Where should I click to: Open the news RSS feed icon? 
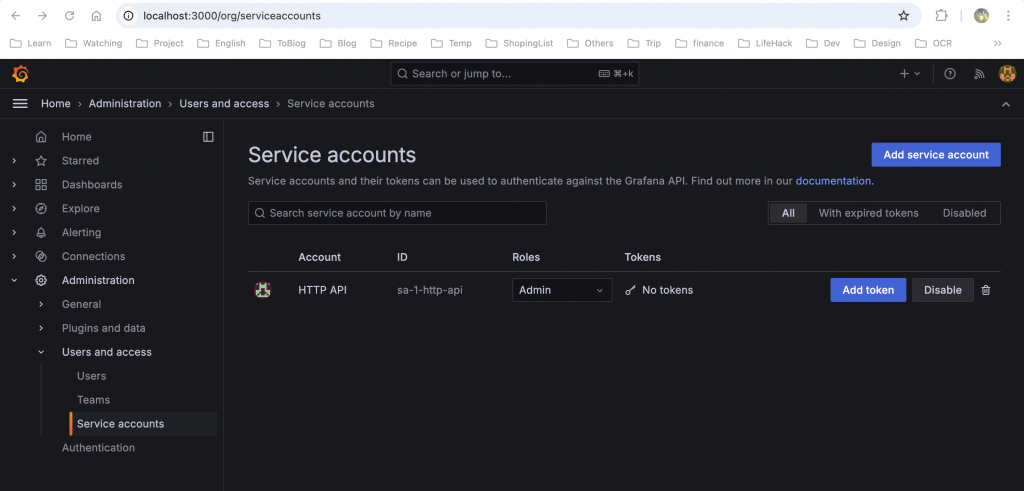(x=979, y=74)
